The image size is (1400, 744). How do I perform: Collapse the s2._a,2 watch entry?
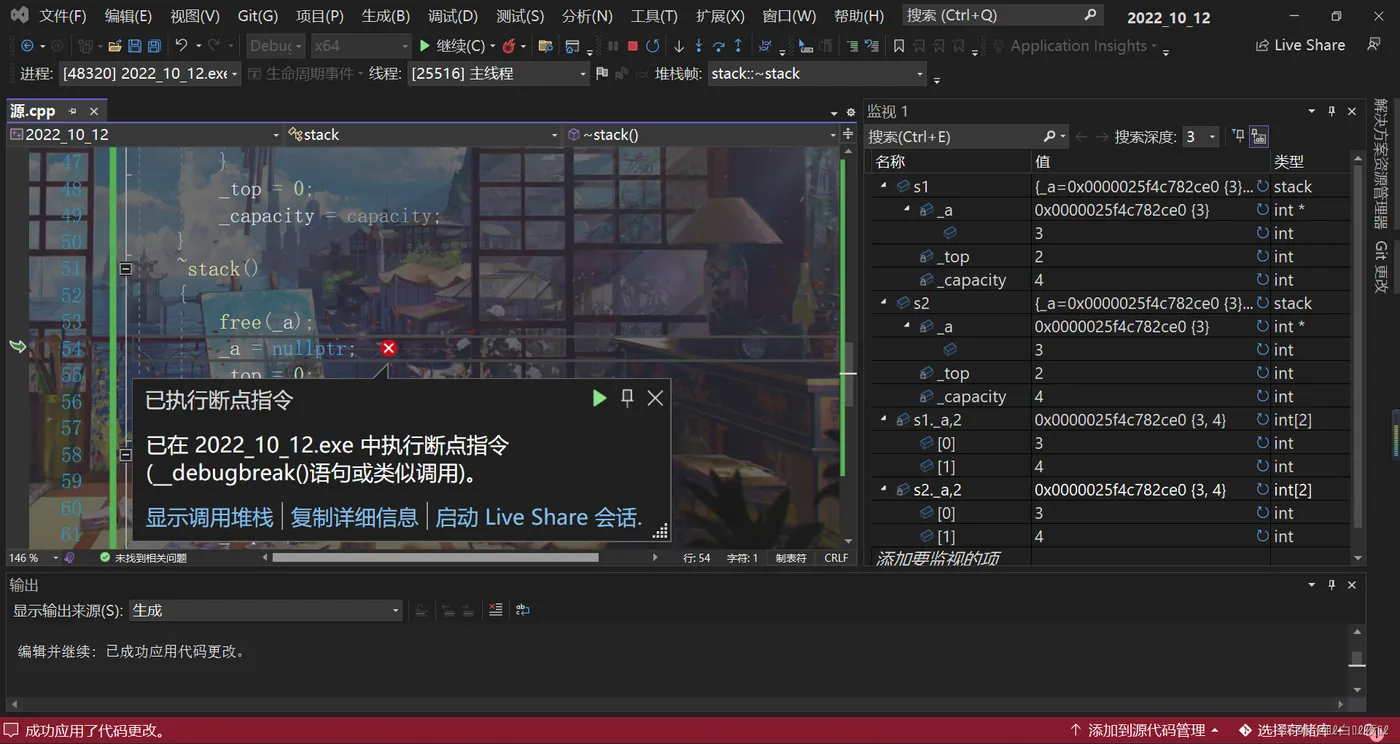[883, 490]
